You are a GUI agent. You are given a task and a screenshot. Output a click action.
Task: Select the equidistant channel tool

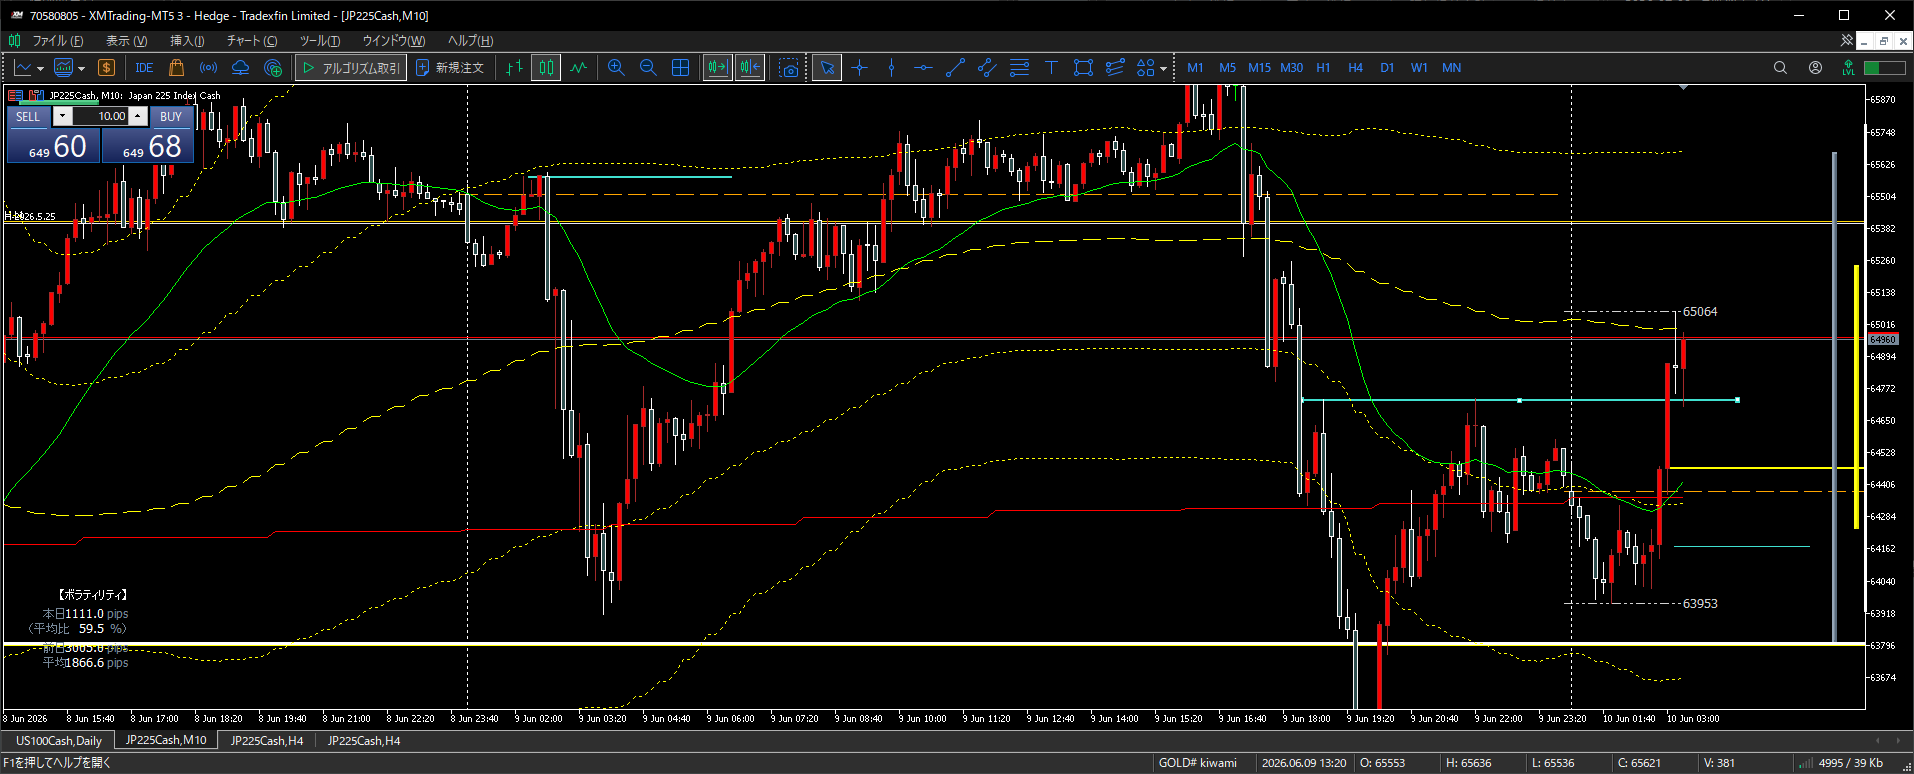[x=987, y=68]
